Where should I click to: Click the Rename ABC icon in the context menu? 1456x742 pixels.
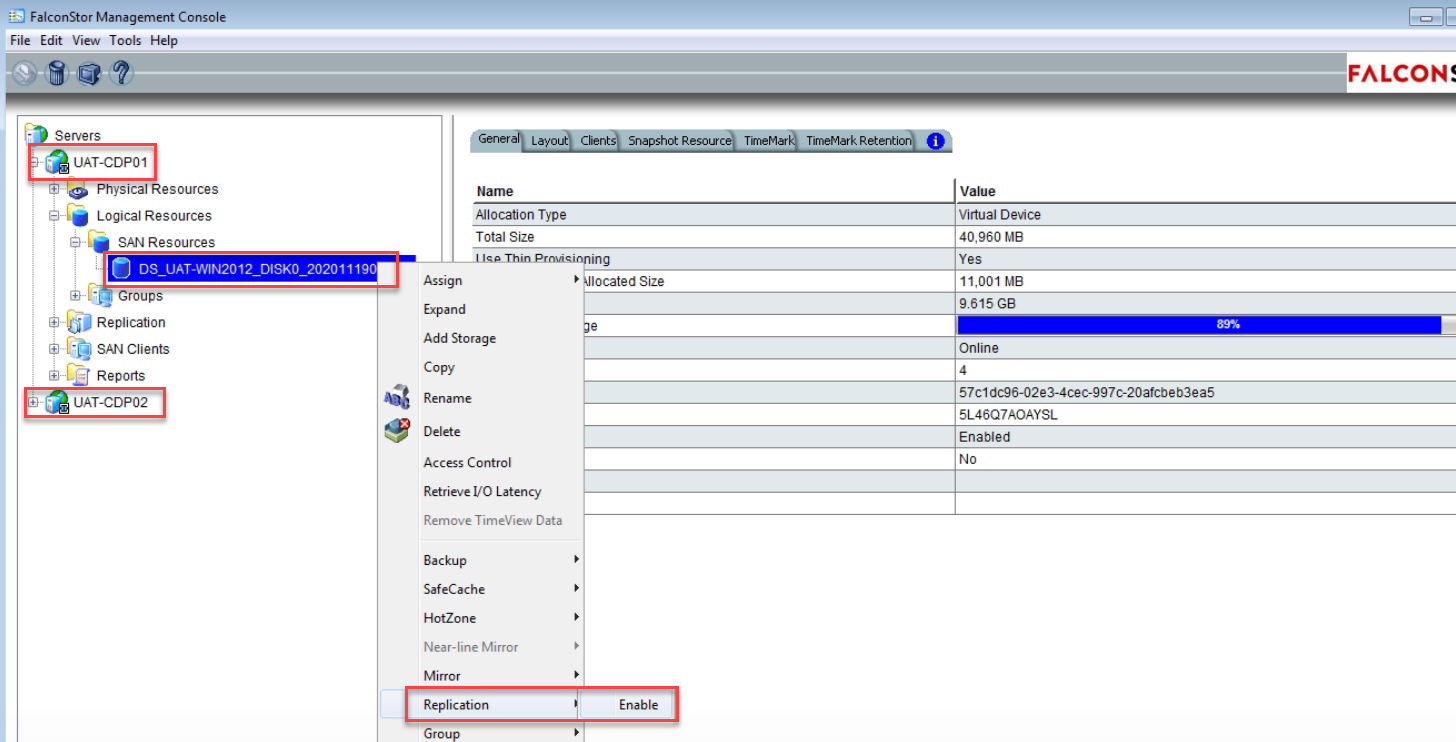tap(396, 397)
